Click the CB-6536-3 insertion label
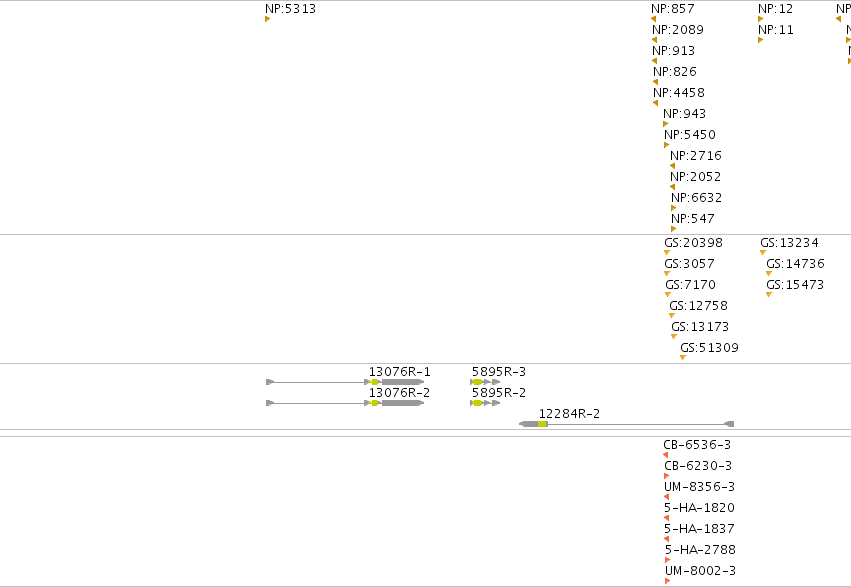Screen dimensions: 851x587 (697, 445)
